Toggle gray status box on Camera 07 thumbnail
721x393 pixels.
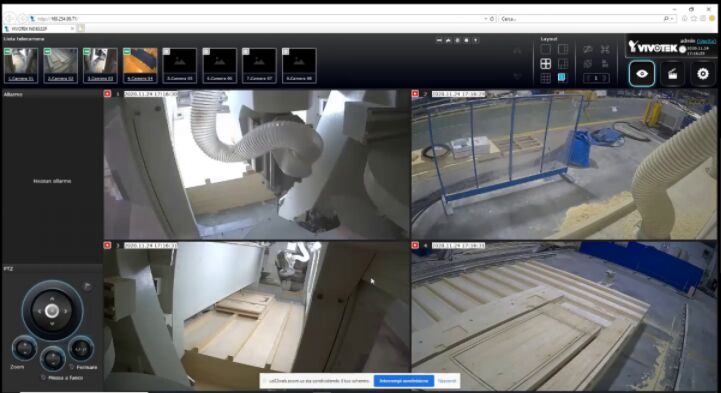(246, 52)
